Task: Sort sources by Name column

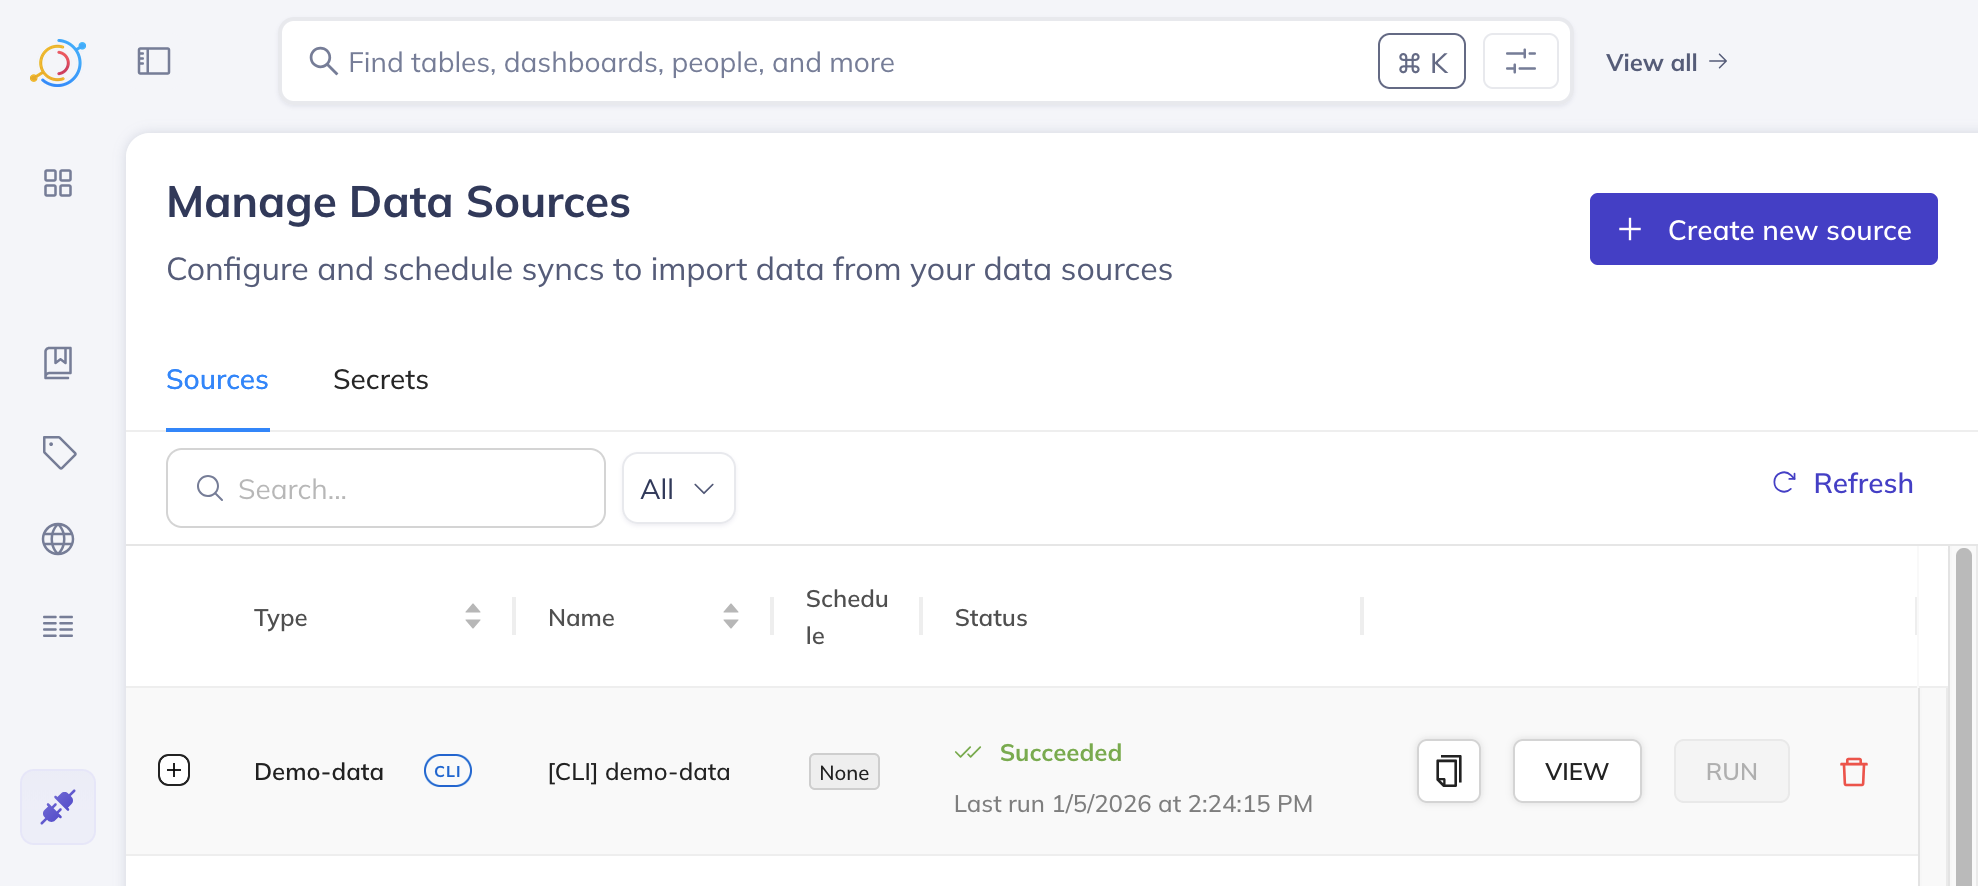Action: tap(730, 617)
